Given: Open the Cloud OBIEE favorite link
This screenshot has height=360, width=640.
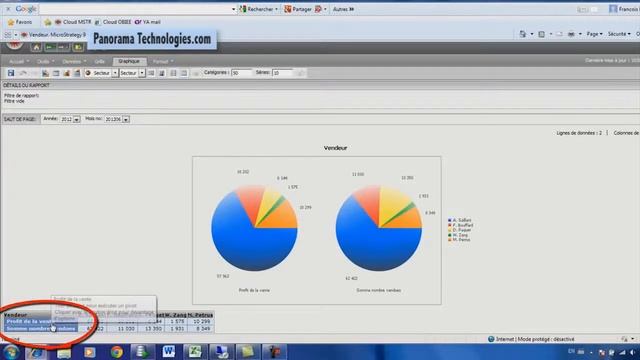Looking at the screenshot, I should pos(113,22).
